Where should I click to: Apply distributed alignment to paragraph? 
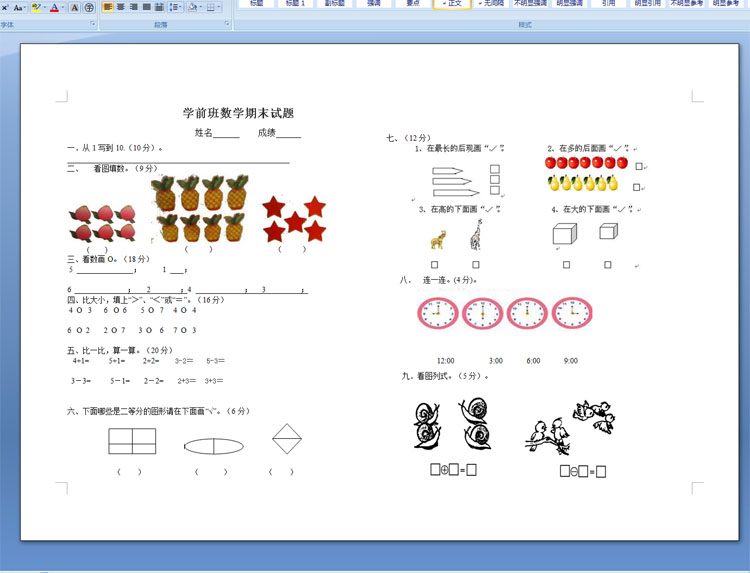(x=160, y=7)
